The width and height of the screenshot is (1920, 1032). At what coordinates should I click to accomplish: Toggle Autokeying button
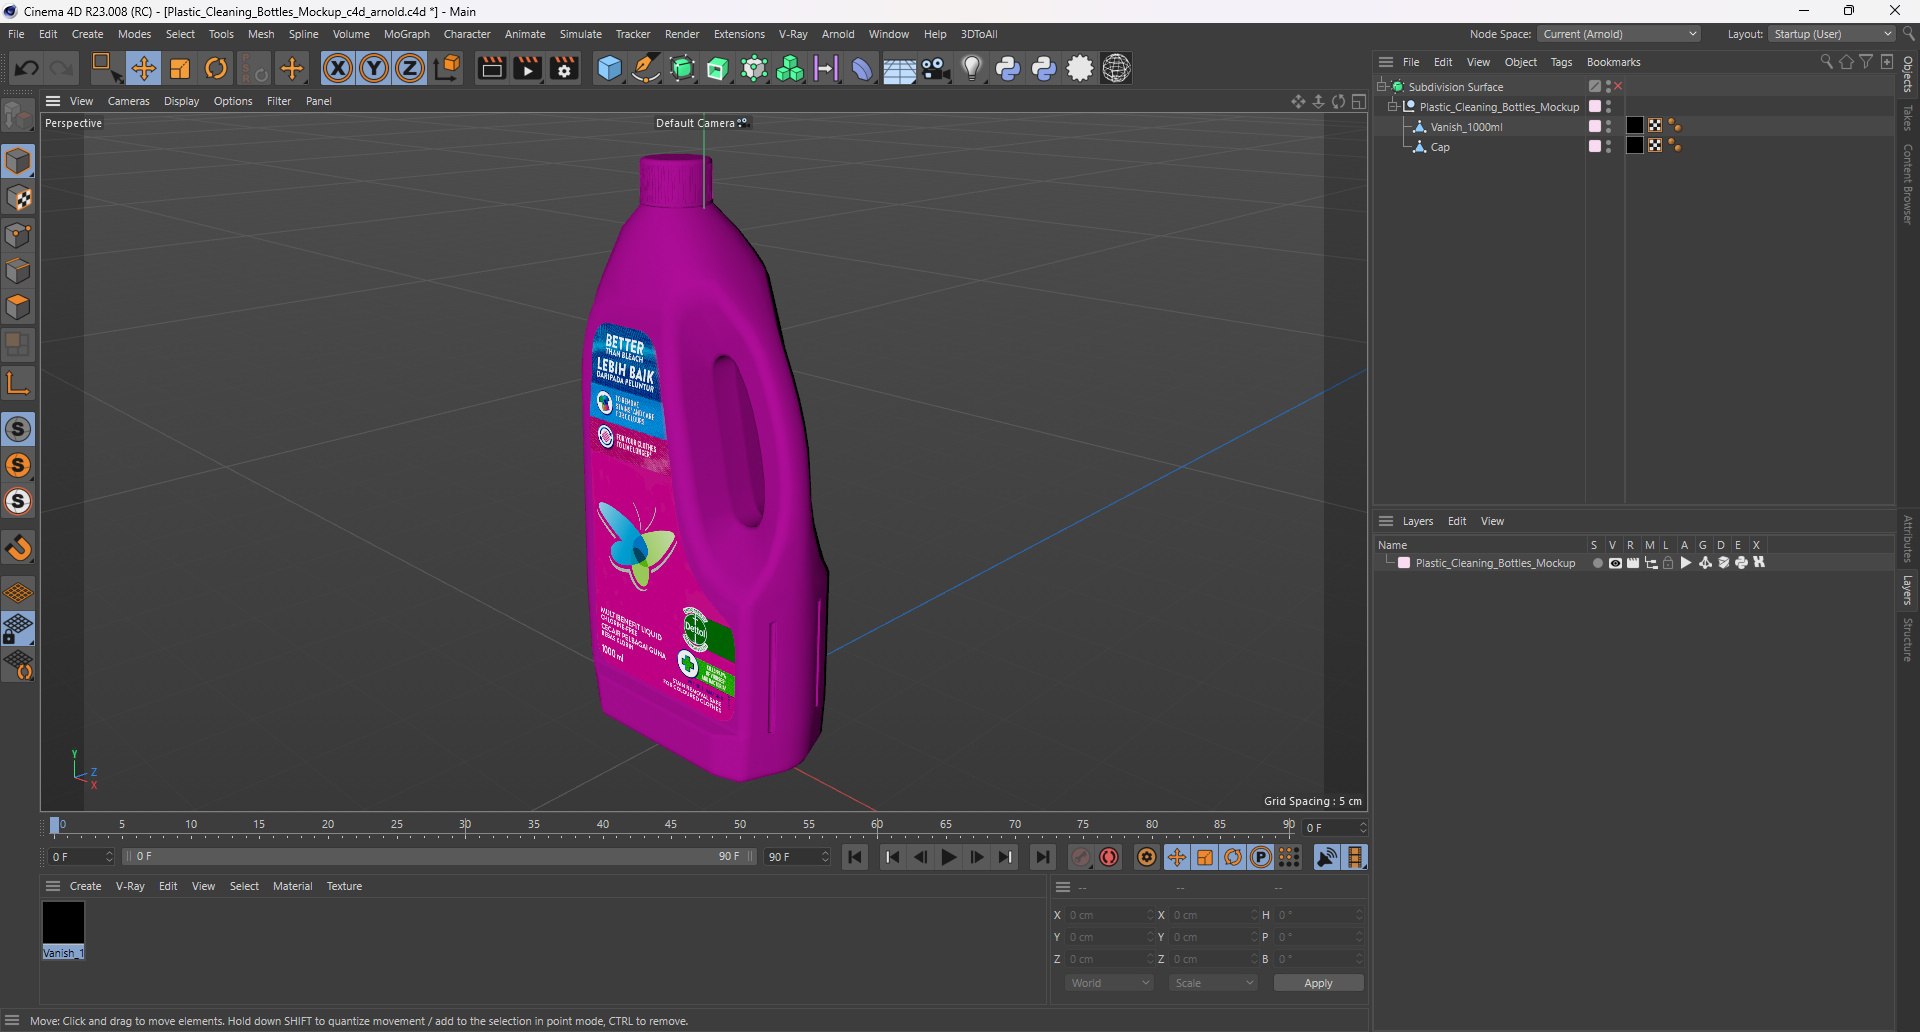1109,857
